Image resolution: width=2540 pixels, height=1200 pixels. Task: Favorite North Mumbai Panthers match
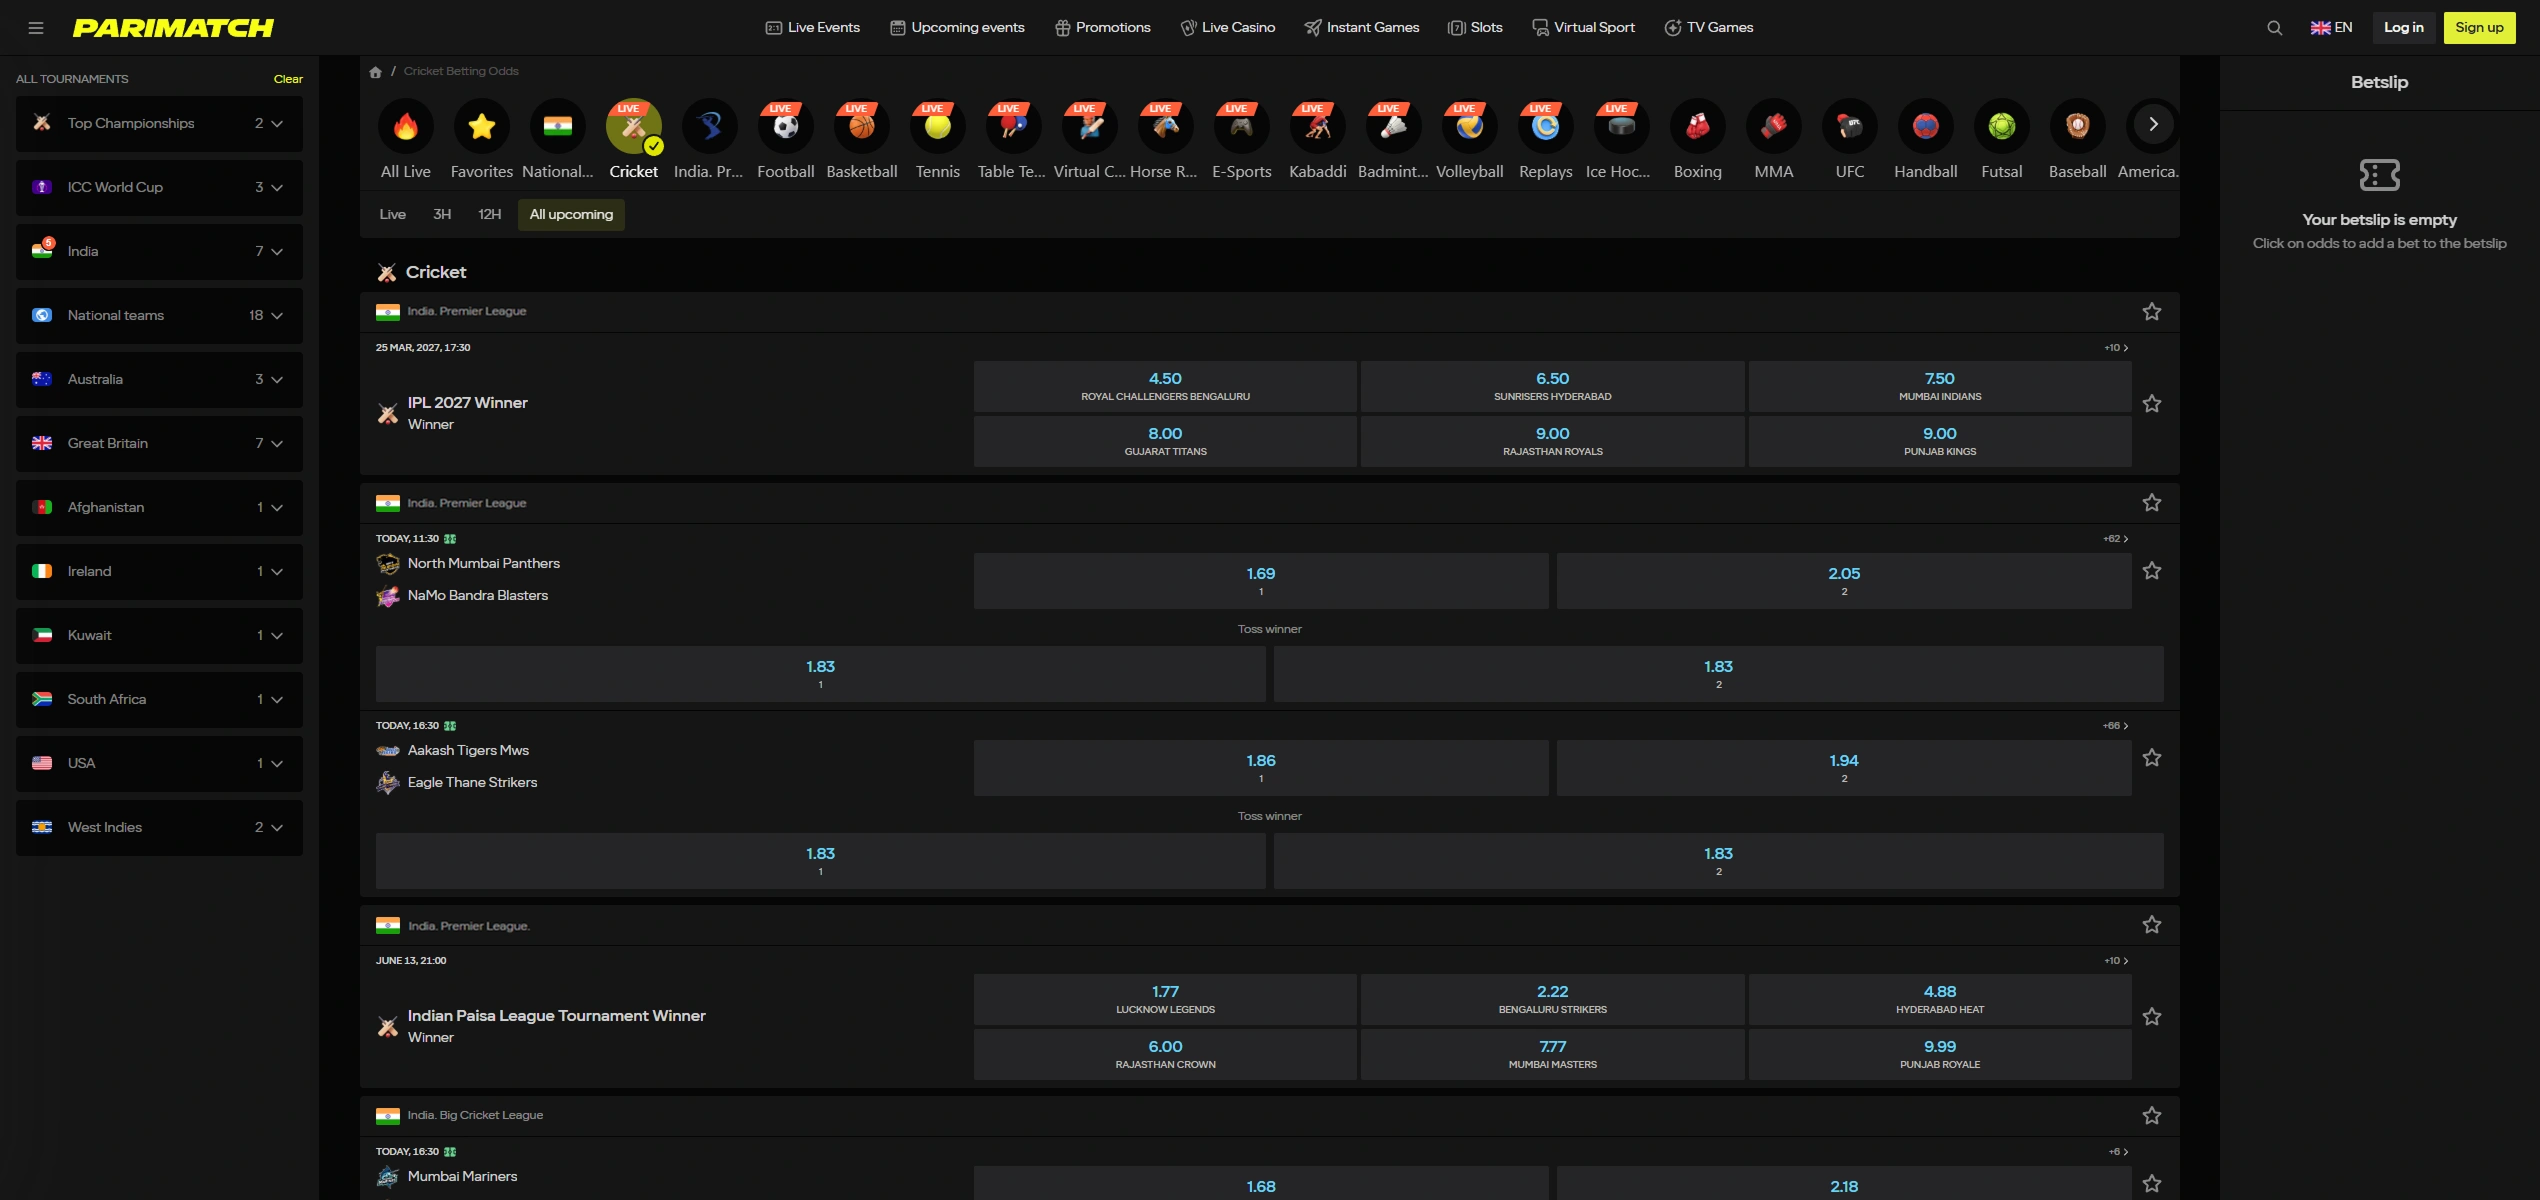coord(2152,571)
